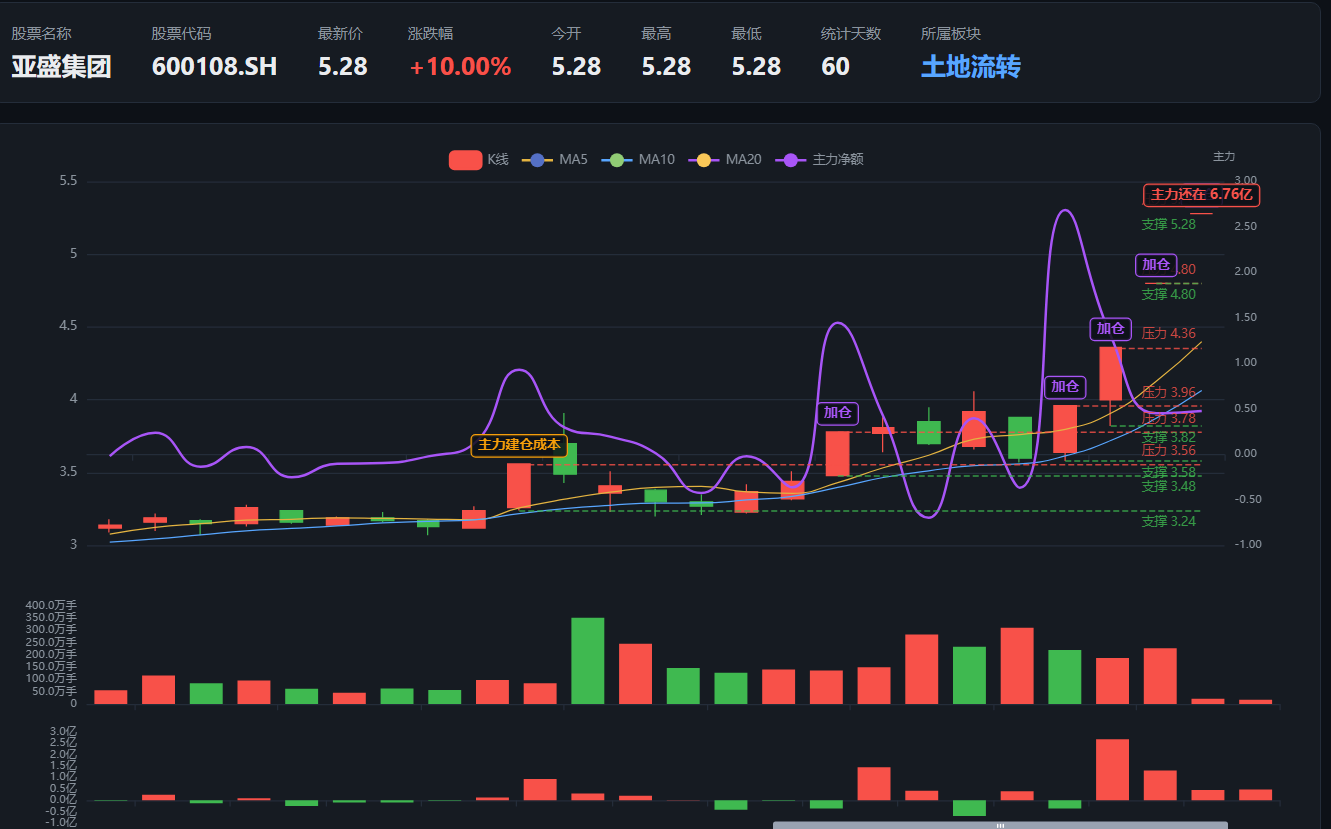Image resolution: width=1331 pixels, height=829 pixels.
Task: Click the 股票名称 header label
Action: [x=41, y=33]
